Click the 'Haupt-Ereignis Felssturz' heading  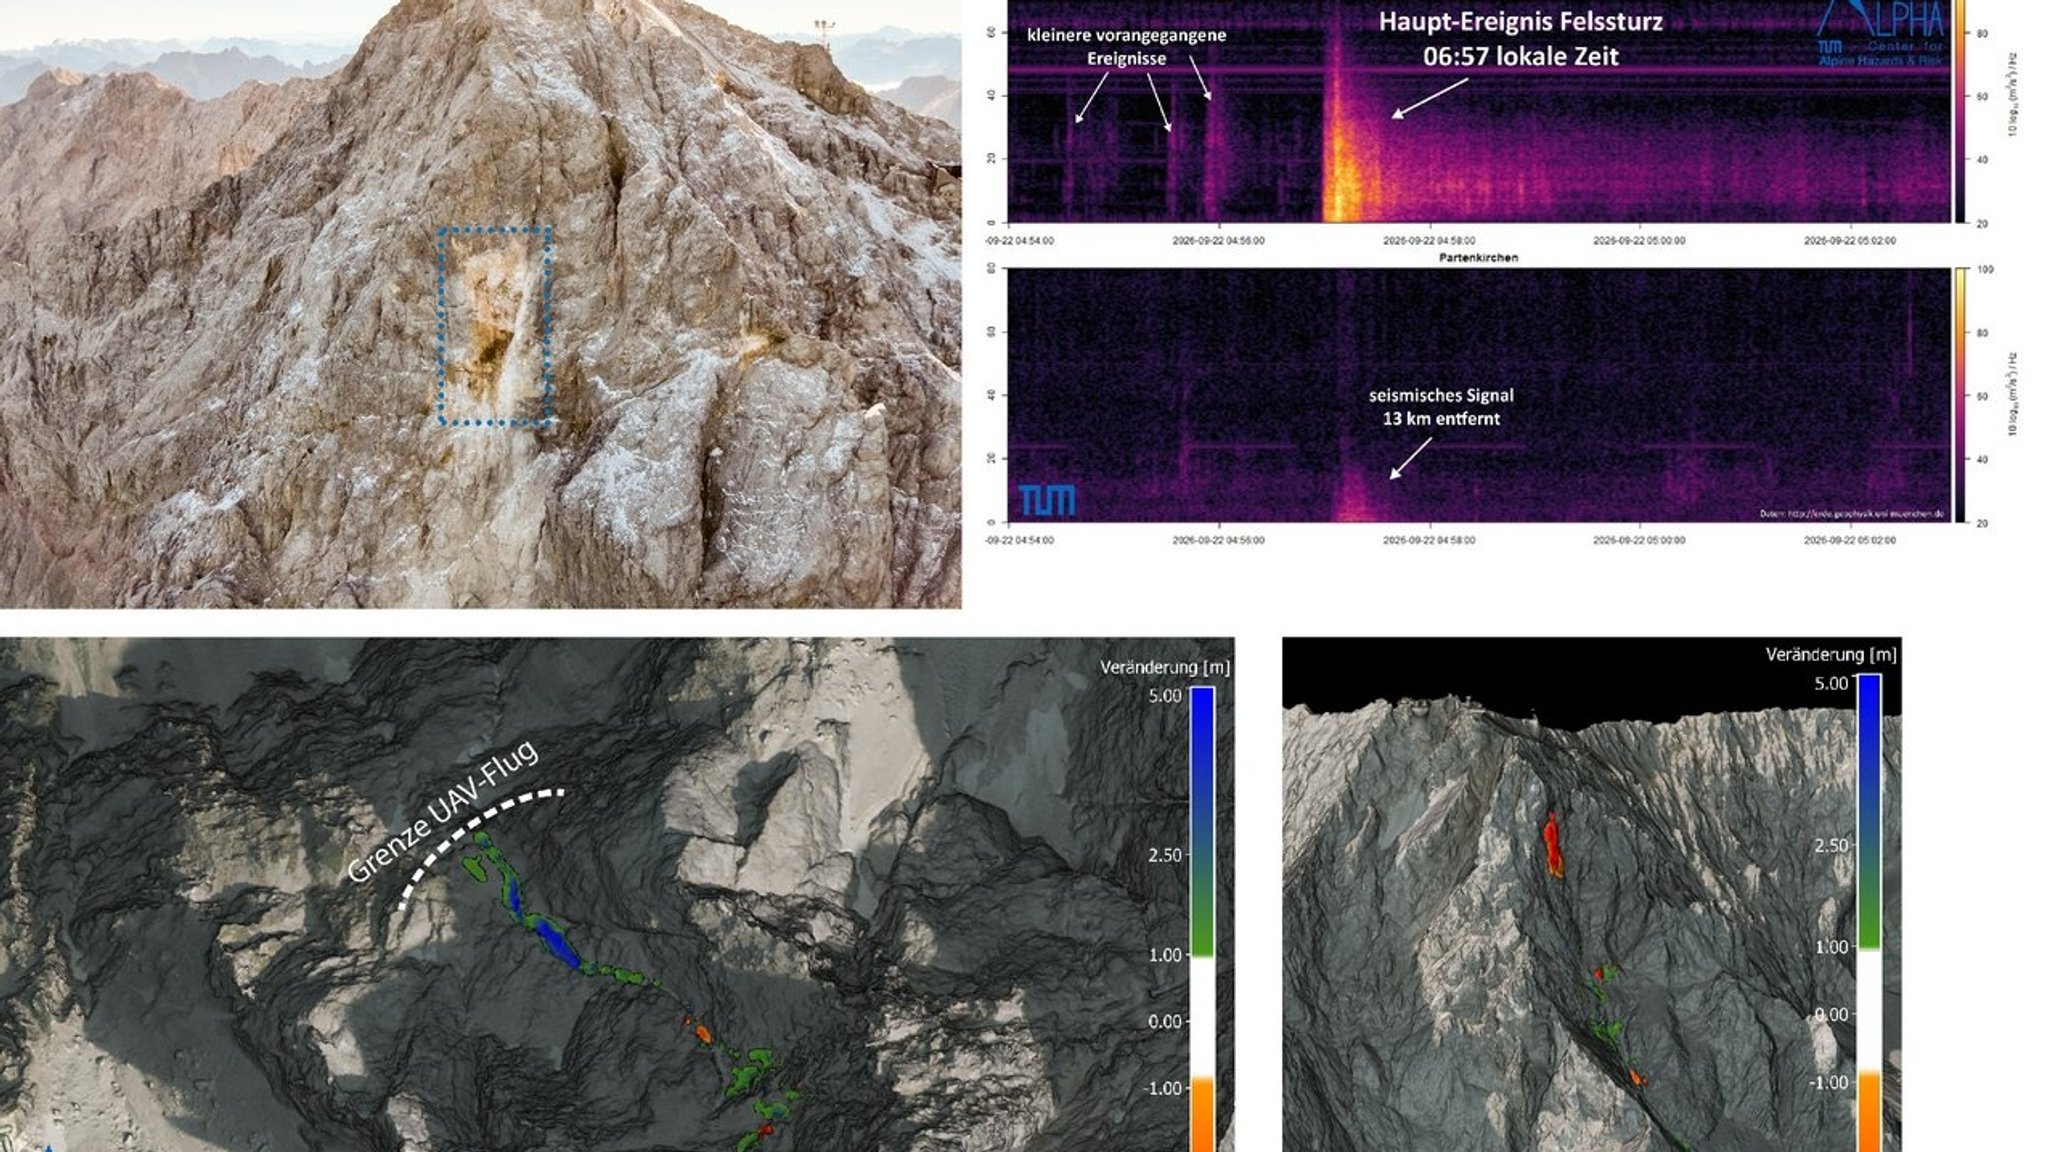point(1520,21)
